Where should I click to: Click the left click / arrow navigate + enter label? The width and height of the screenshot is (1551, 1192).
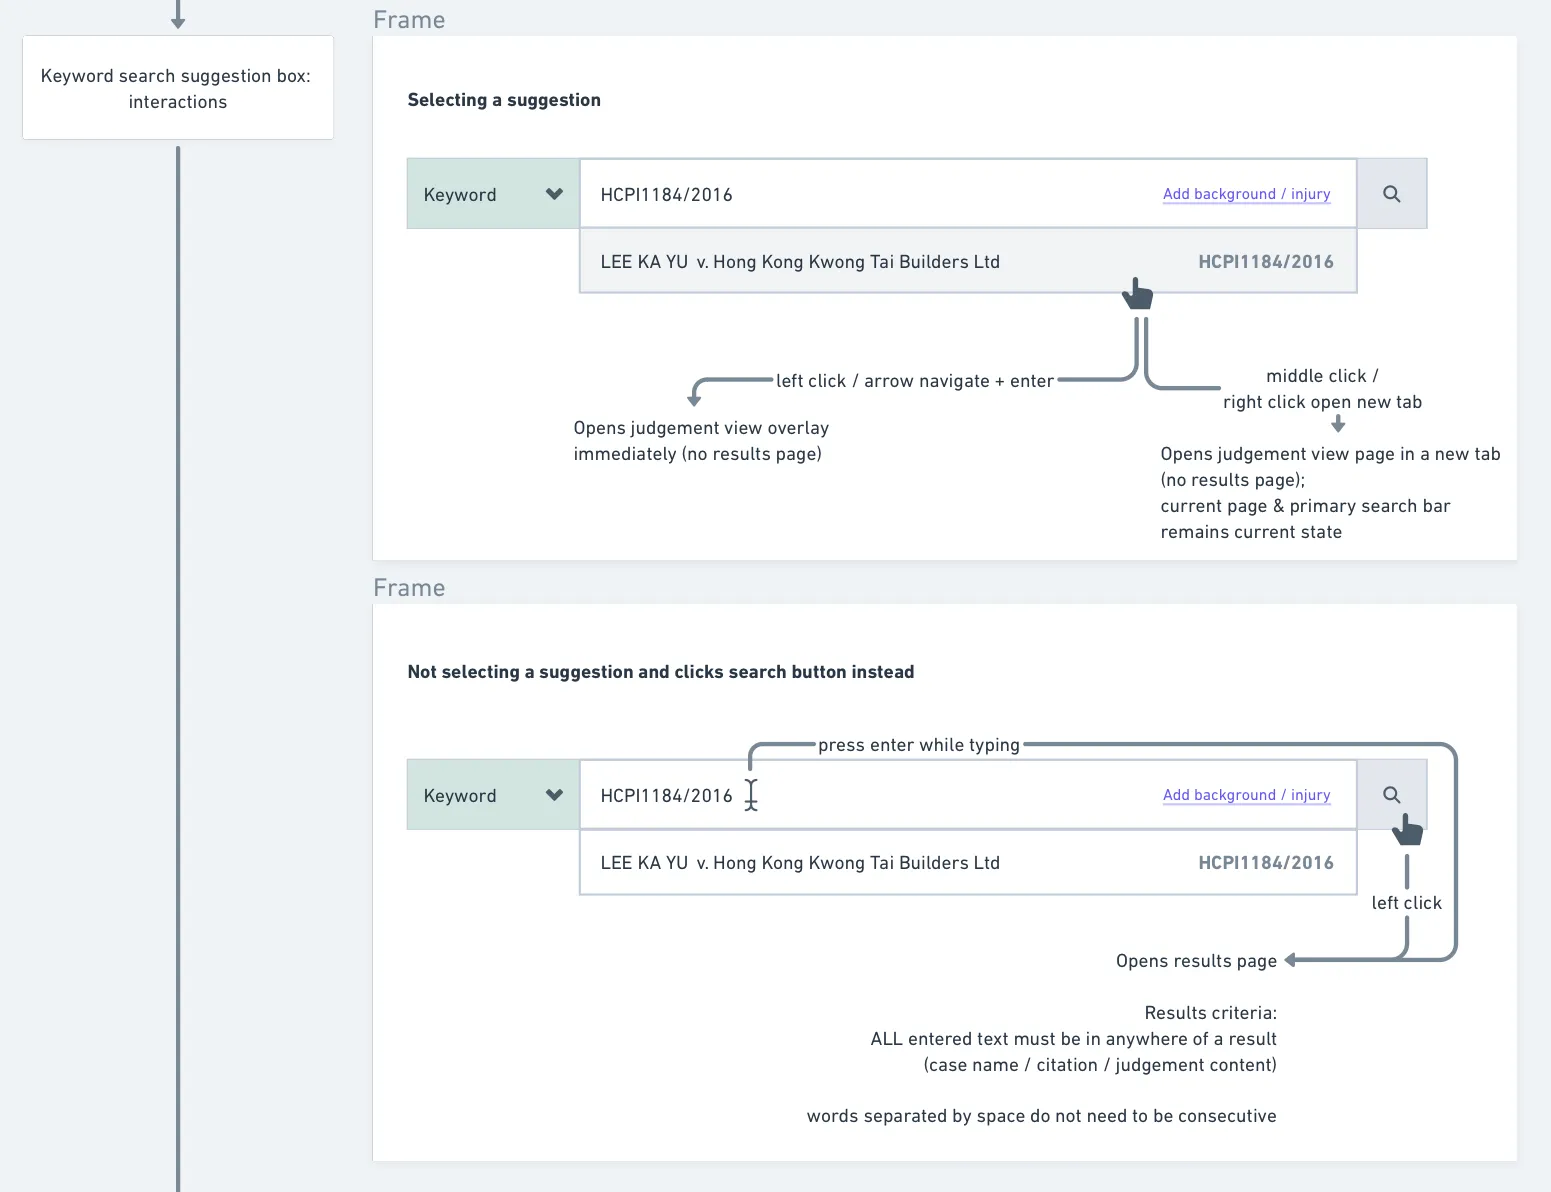tap(915, 381)
